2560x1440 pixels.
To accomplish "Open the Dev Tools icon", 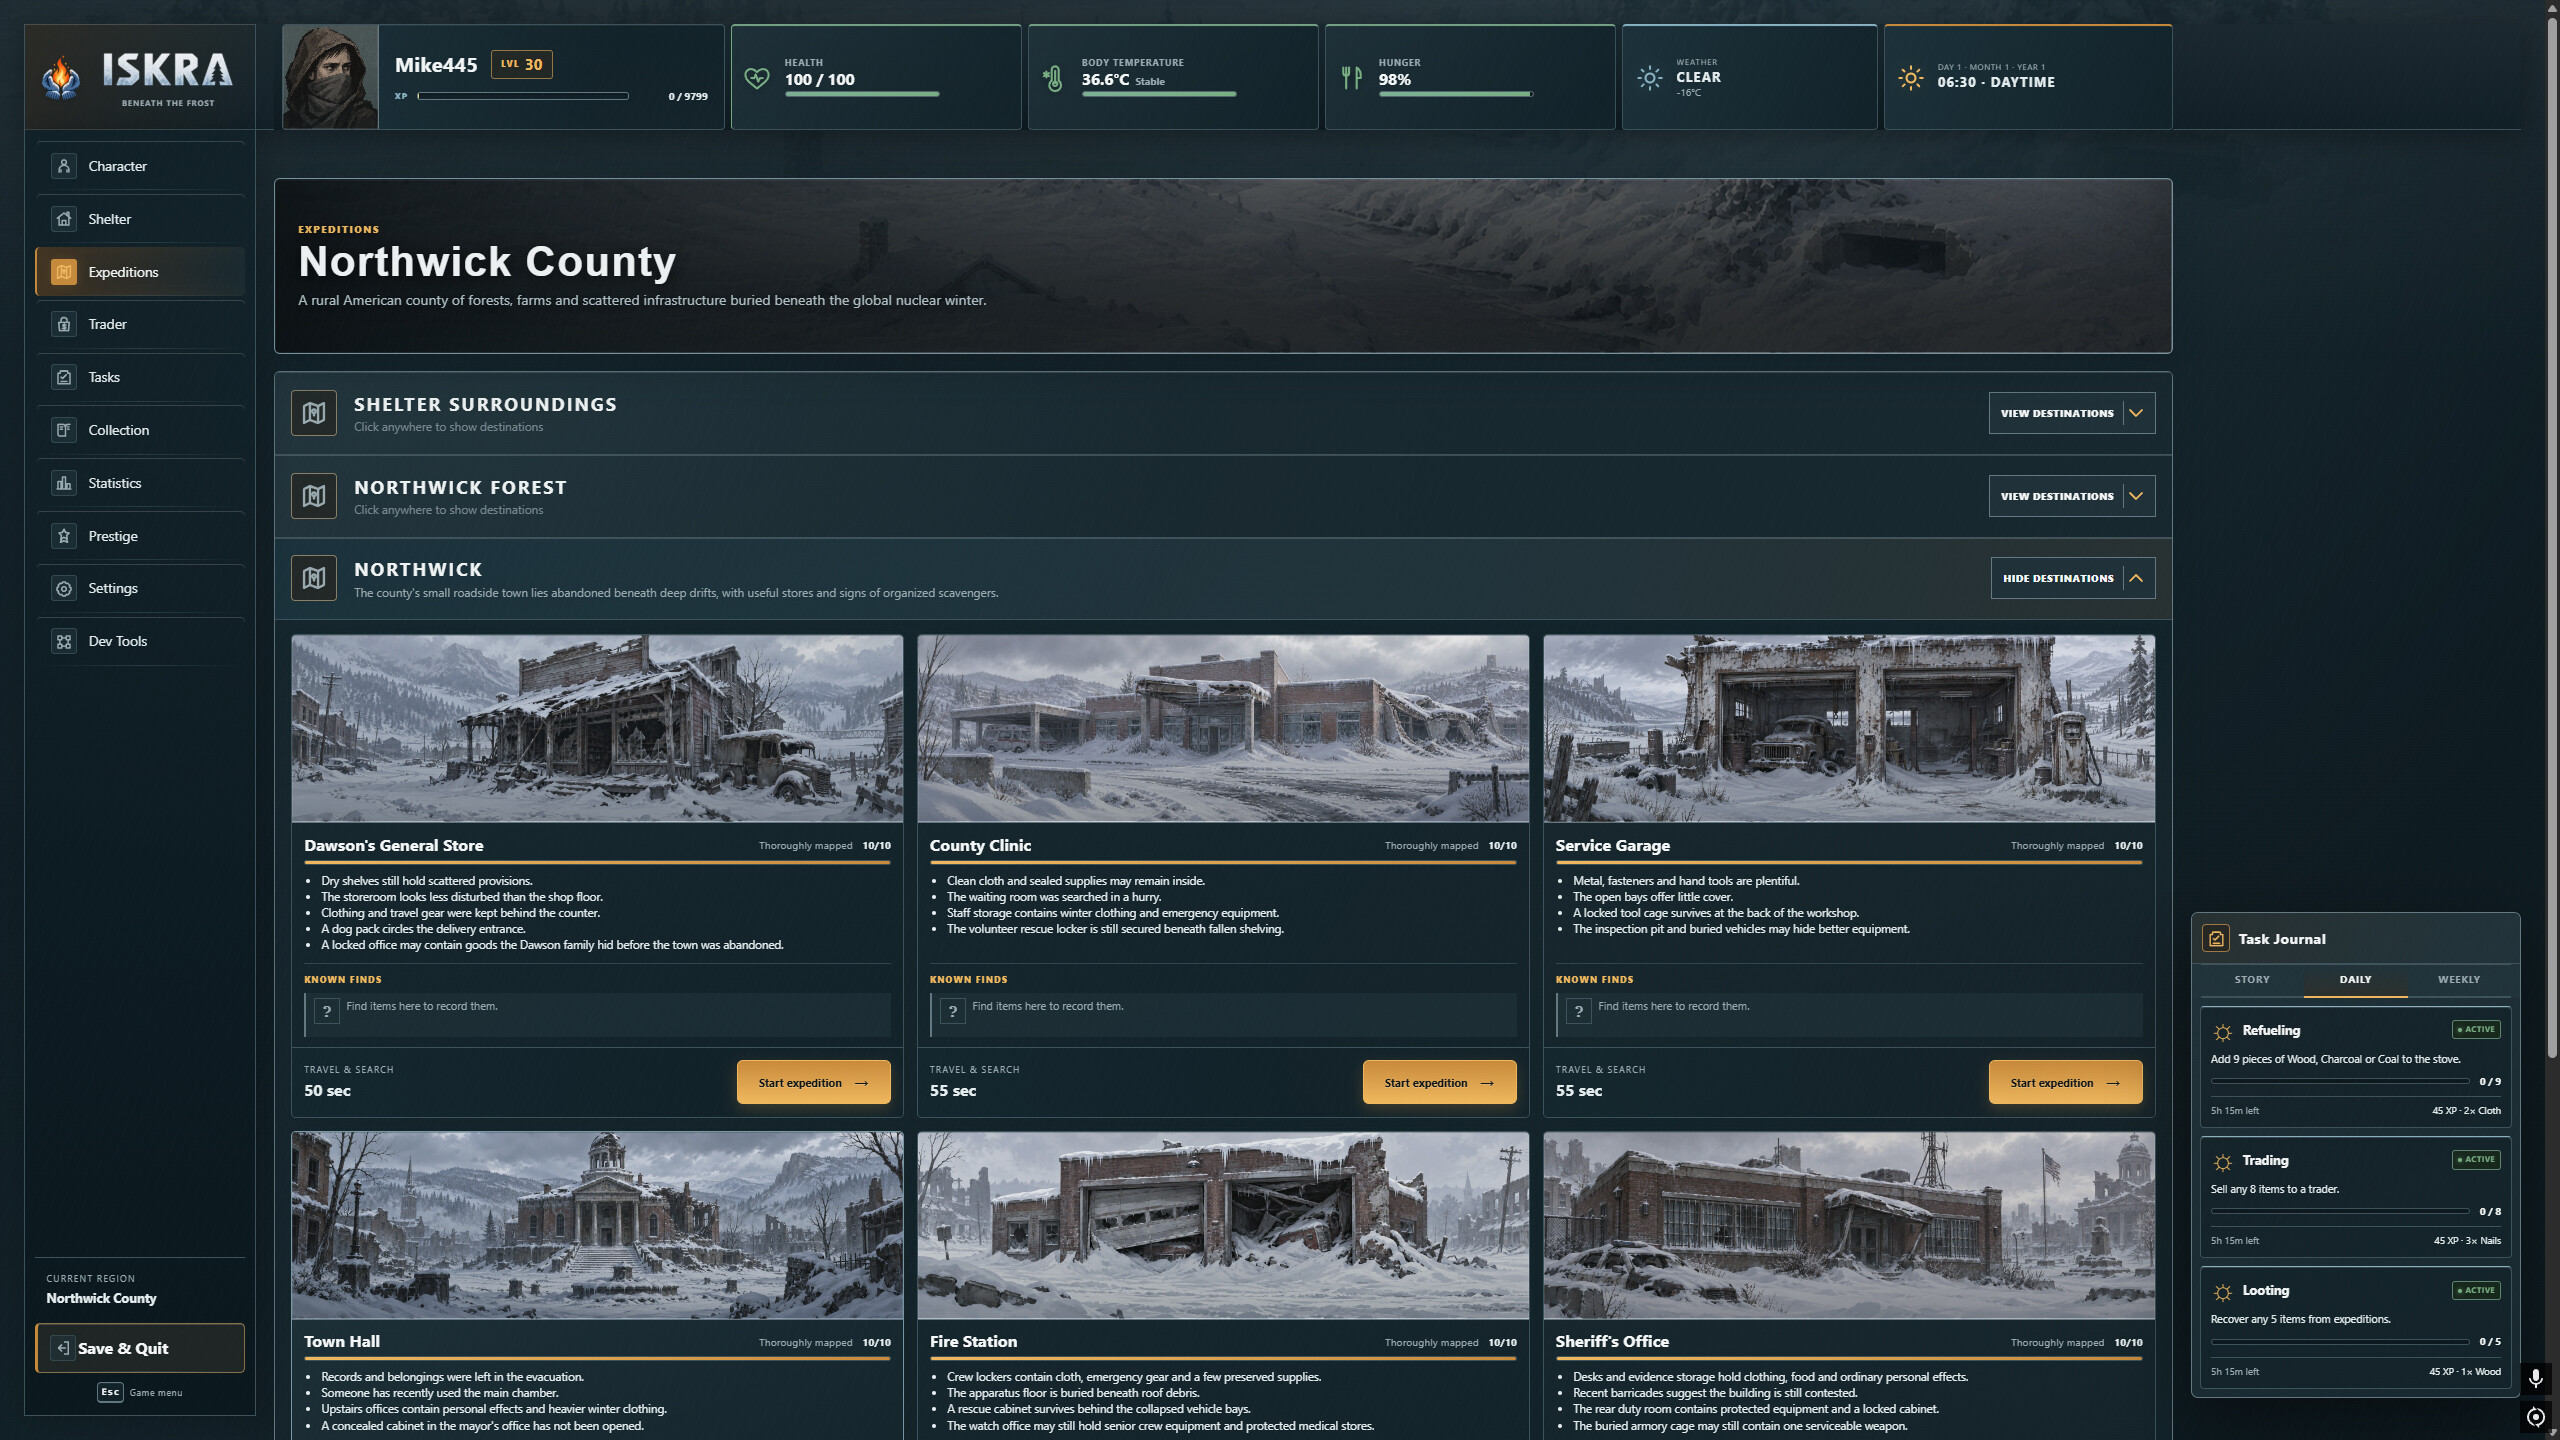I will (x=64, y=641).
